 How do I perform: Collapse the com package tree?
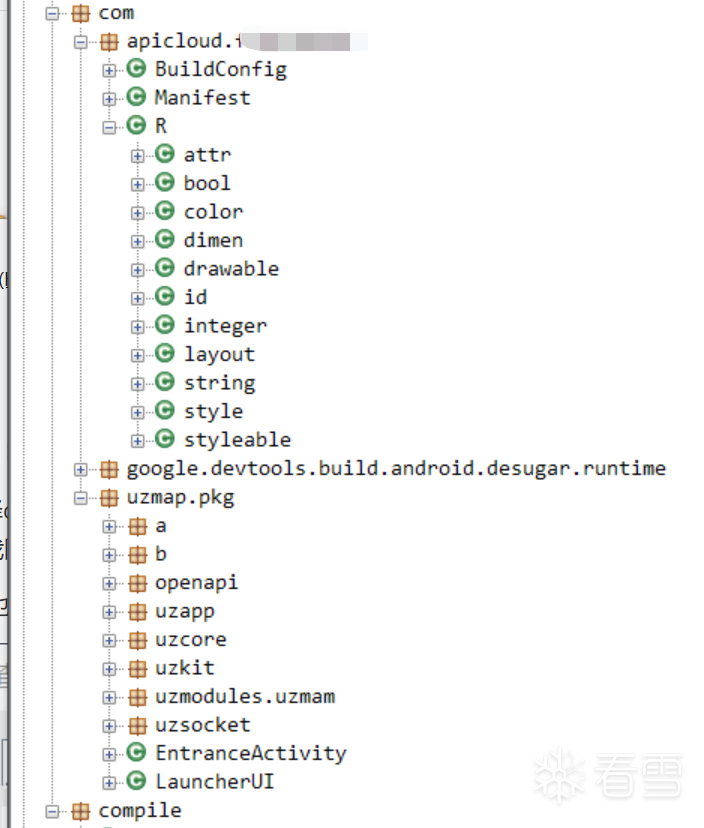point(53,14)
